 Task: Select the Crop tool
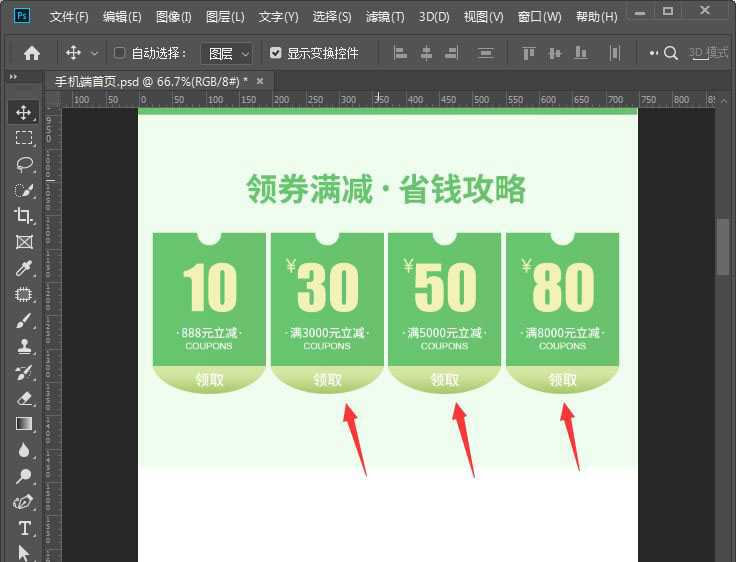click(24, 216)
